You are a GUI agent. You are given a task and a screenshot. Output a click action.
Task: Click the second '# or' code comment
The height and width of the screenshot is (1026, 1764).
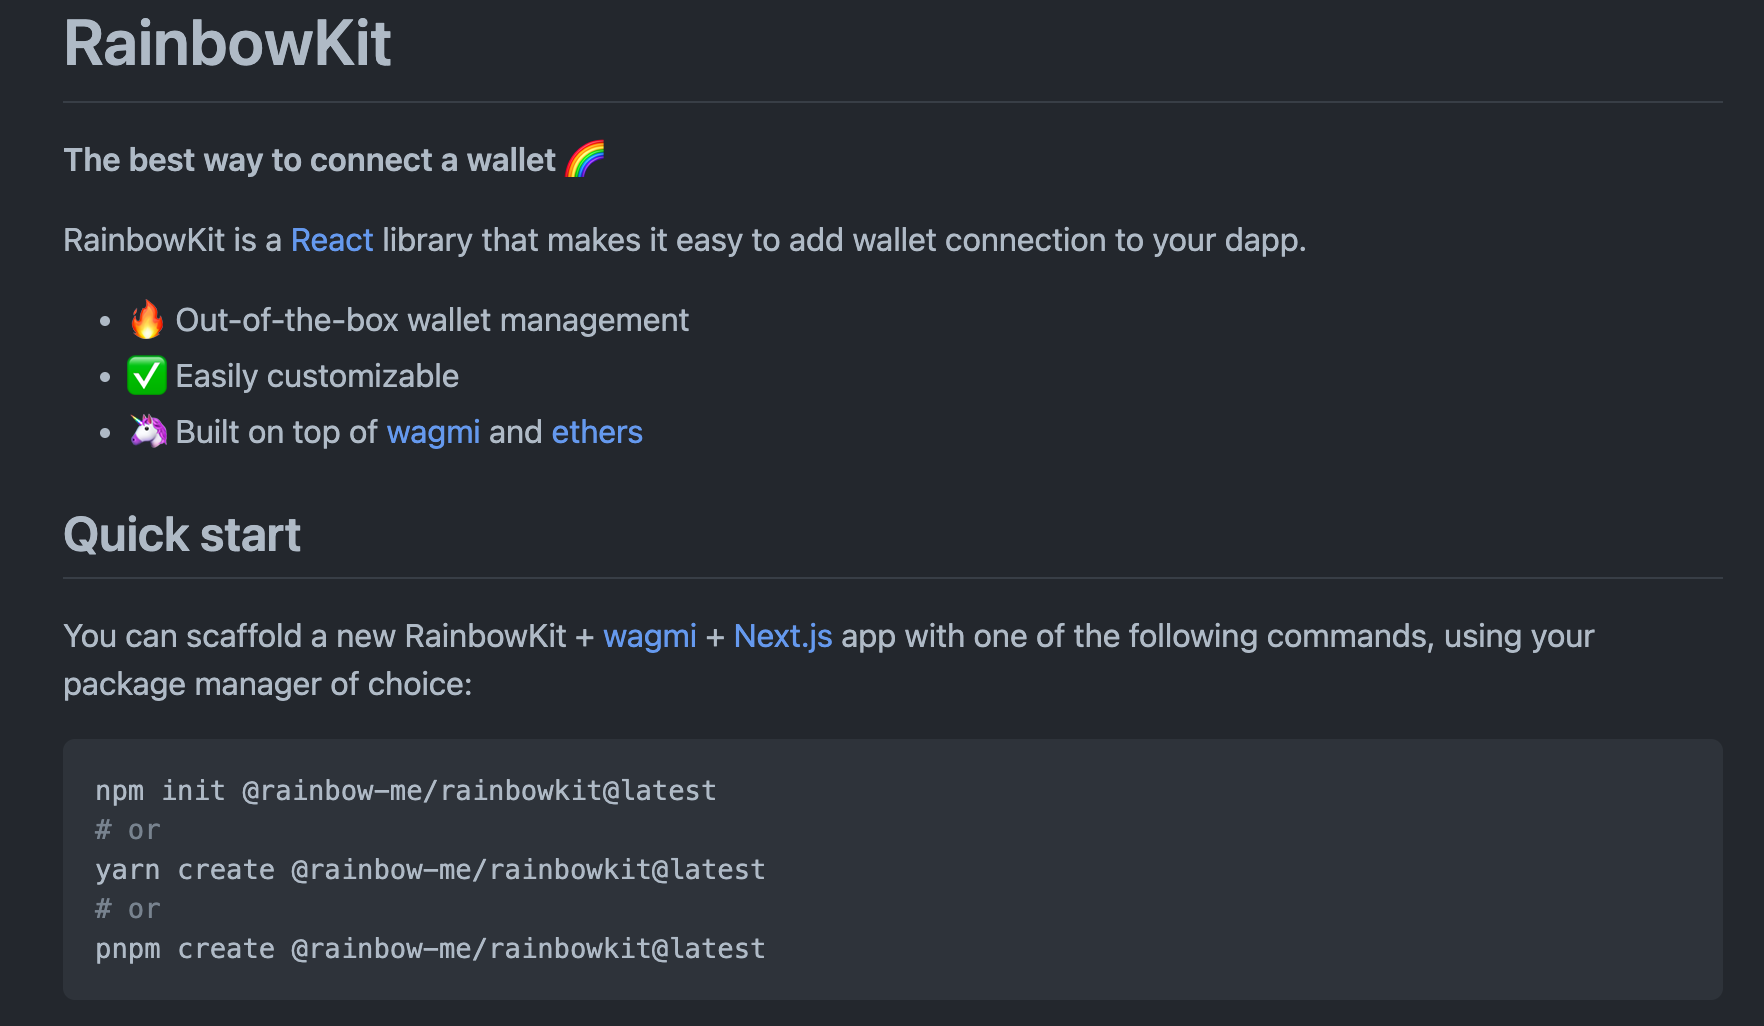tap(128, 909)
